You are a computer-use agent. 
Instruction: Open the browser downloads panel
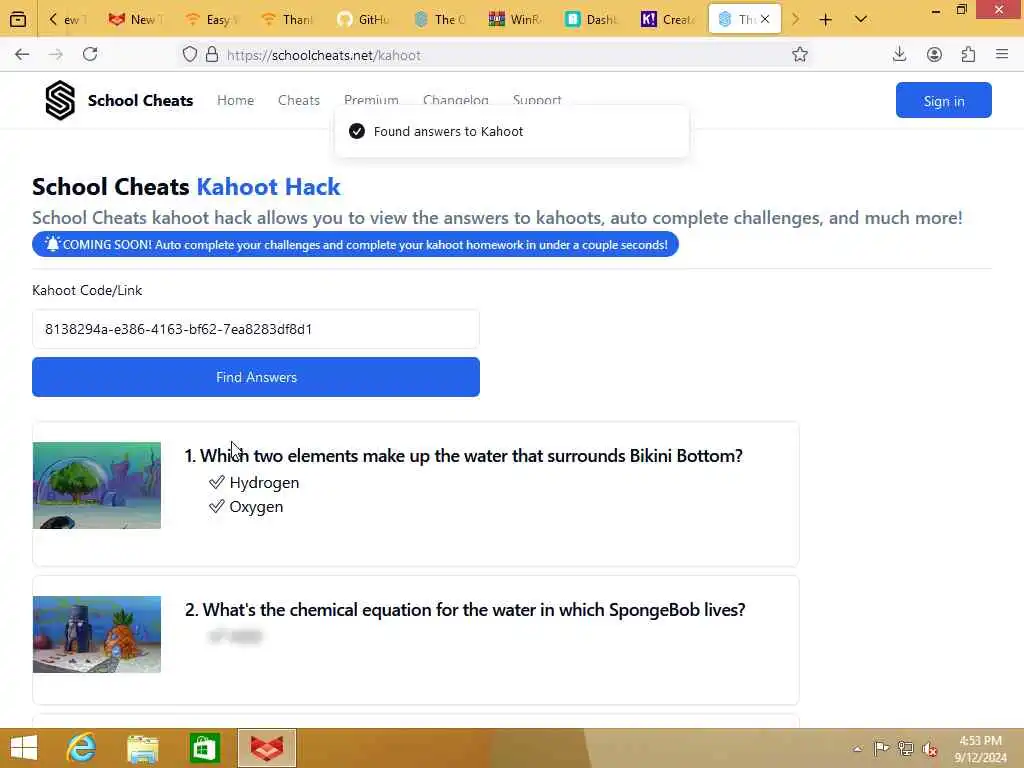[899, 55]
